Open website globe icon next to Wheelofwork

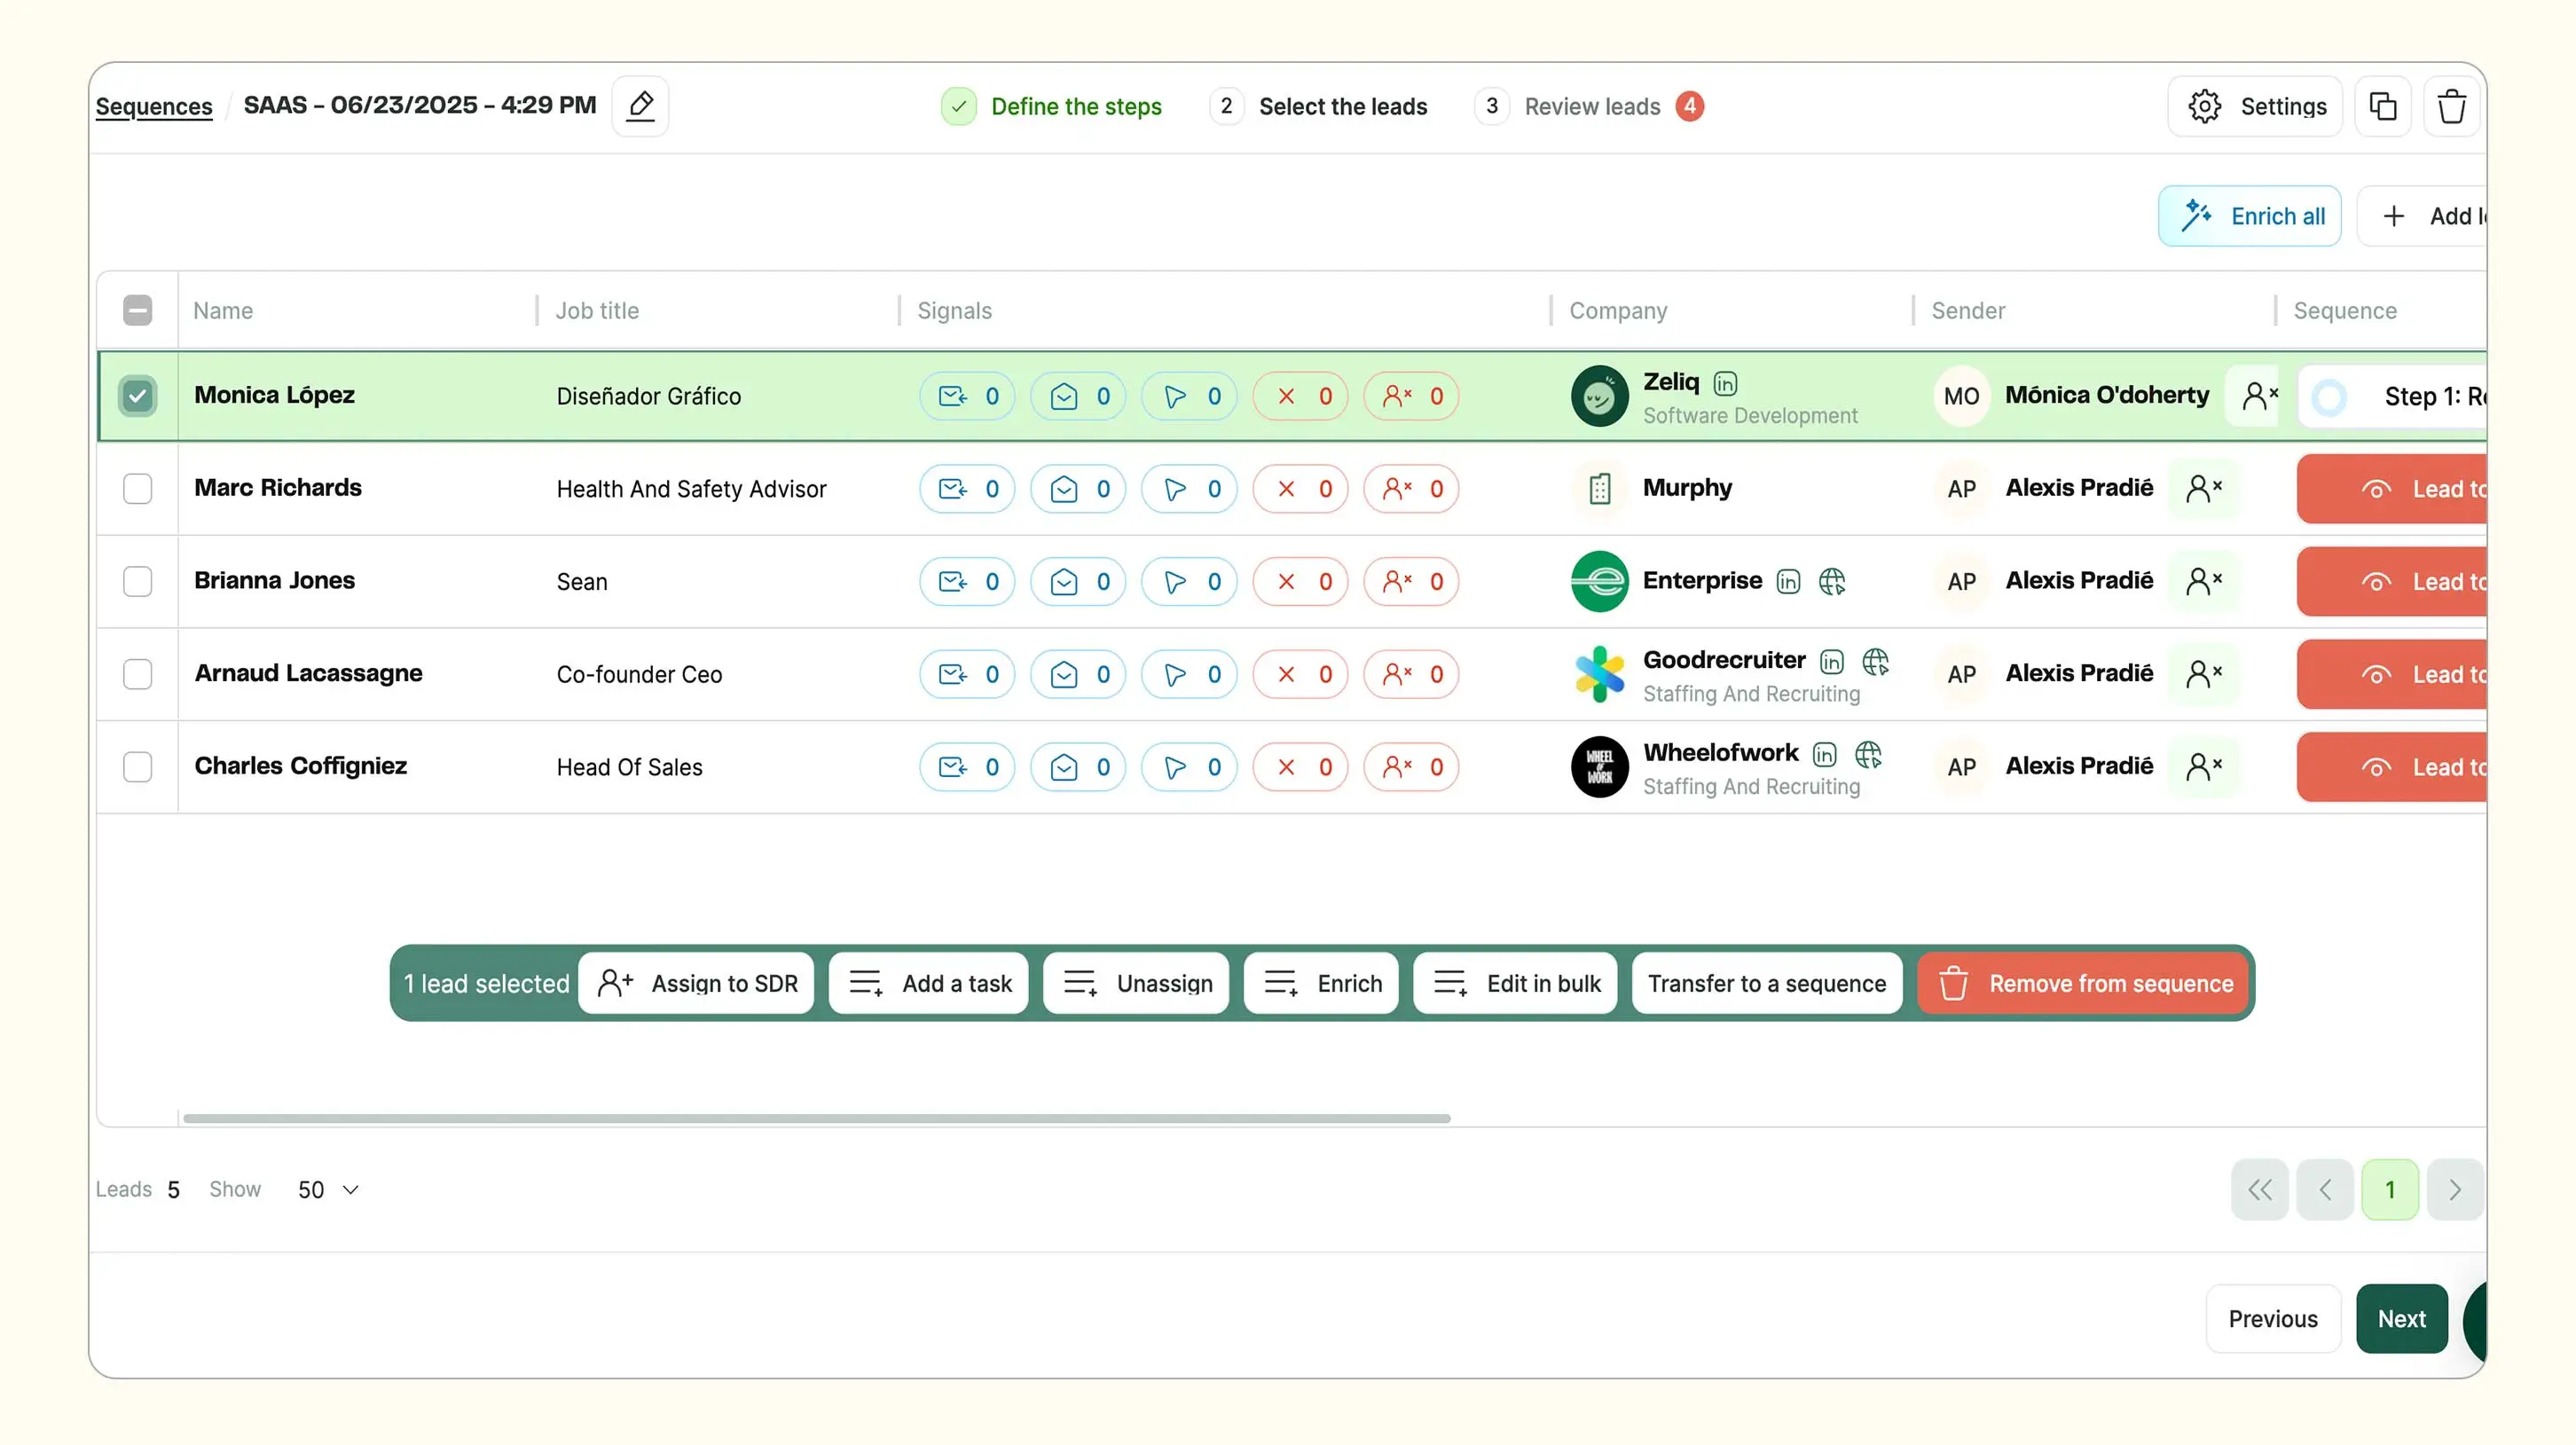pos(1868,754)
